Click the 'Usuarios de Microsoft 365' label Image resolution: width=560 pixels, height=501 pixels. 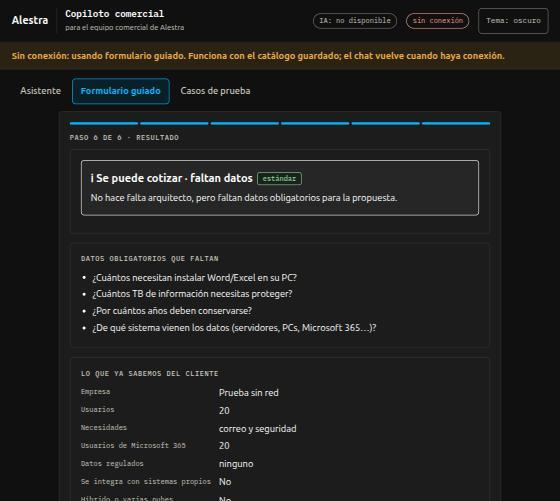(133, 445)
